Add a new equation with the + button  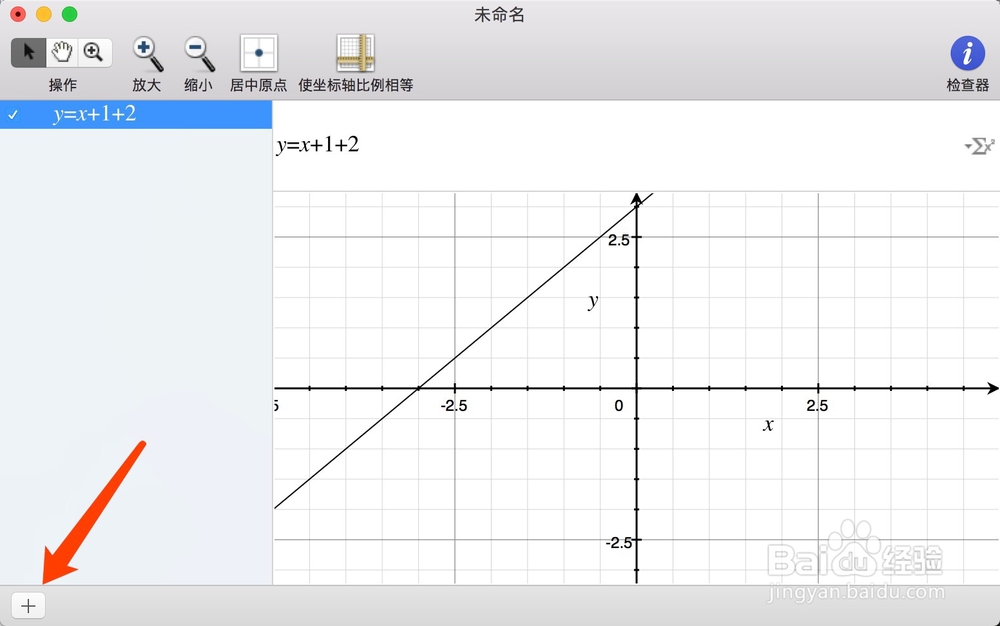[x=28, y=605]
